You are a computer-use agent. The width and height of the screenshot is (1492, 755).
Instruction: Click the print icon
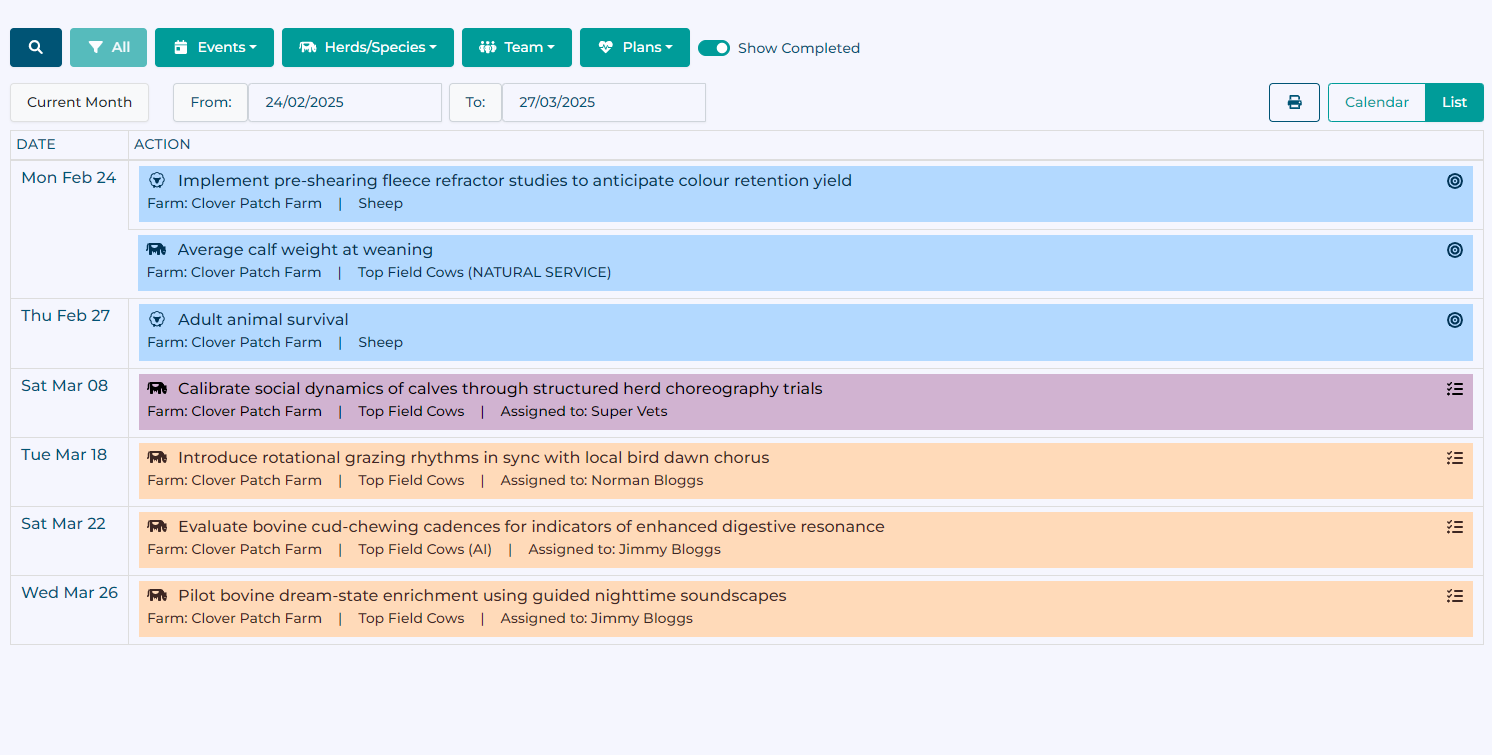pos(1294,102)
